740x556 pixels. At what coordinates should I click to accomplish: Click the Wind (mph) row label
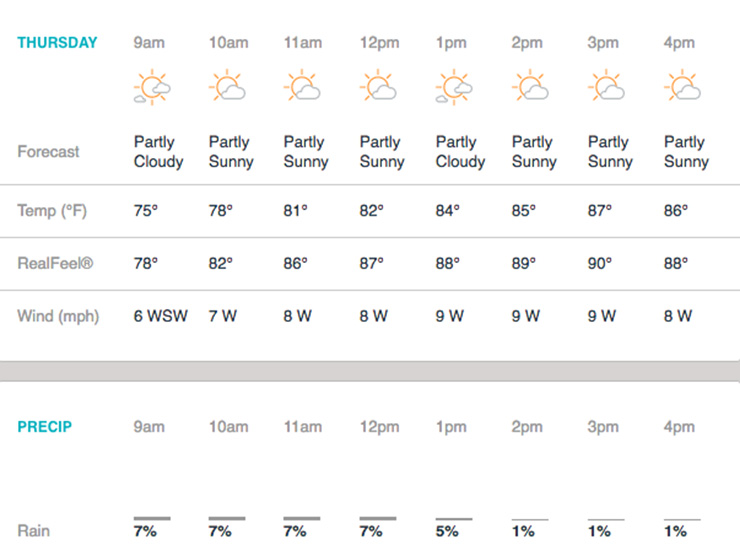[58, 316]
